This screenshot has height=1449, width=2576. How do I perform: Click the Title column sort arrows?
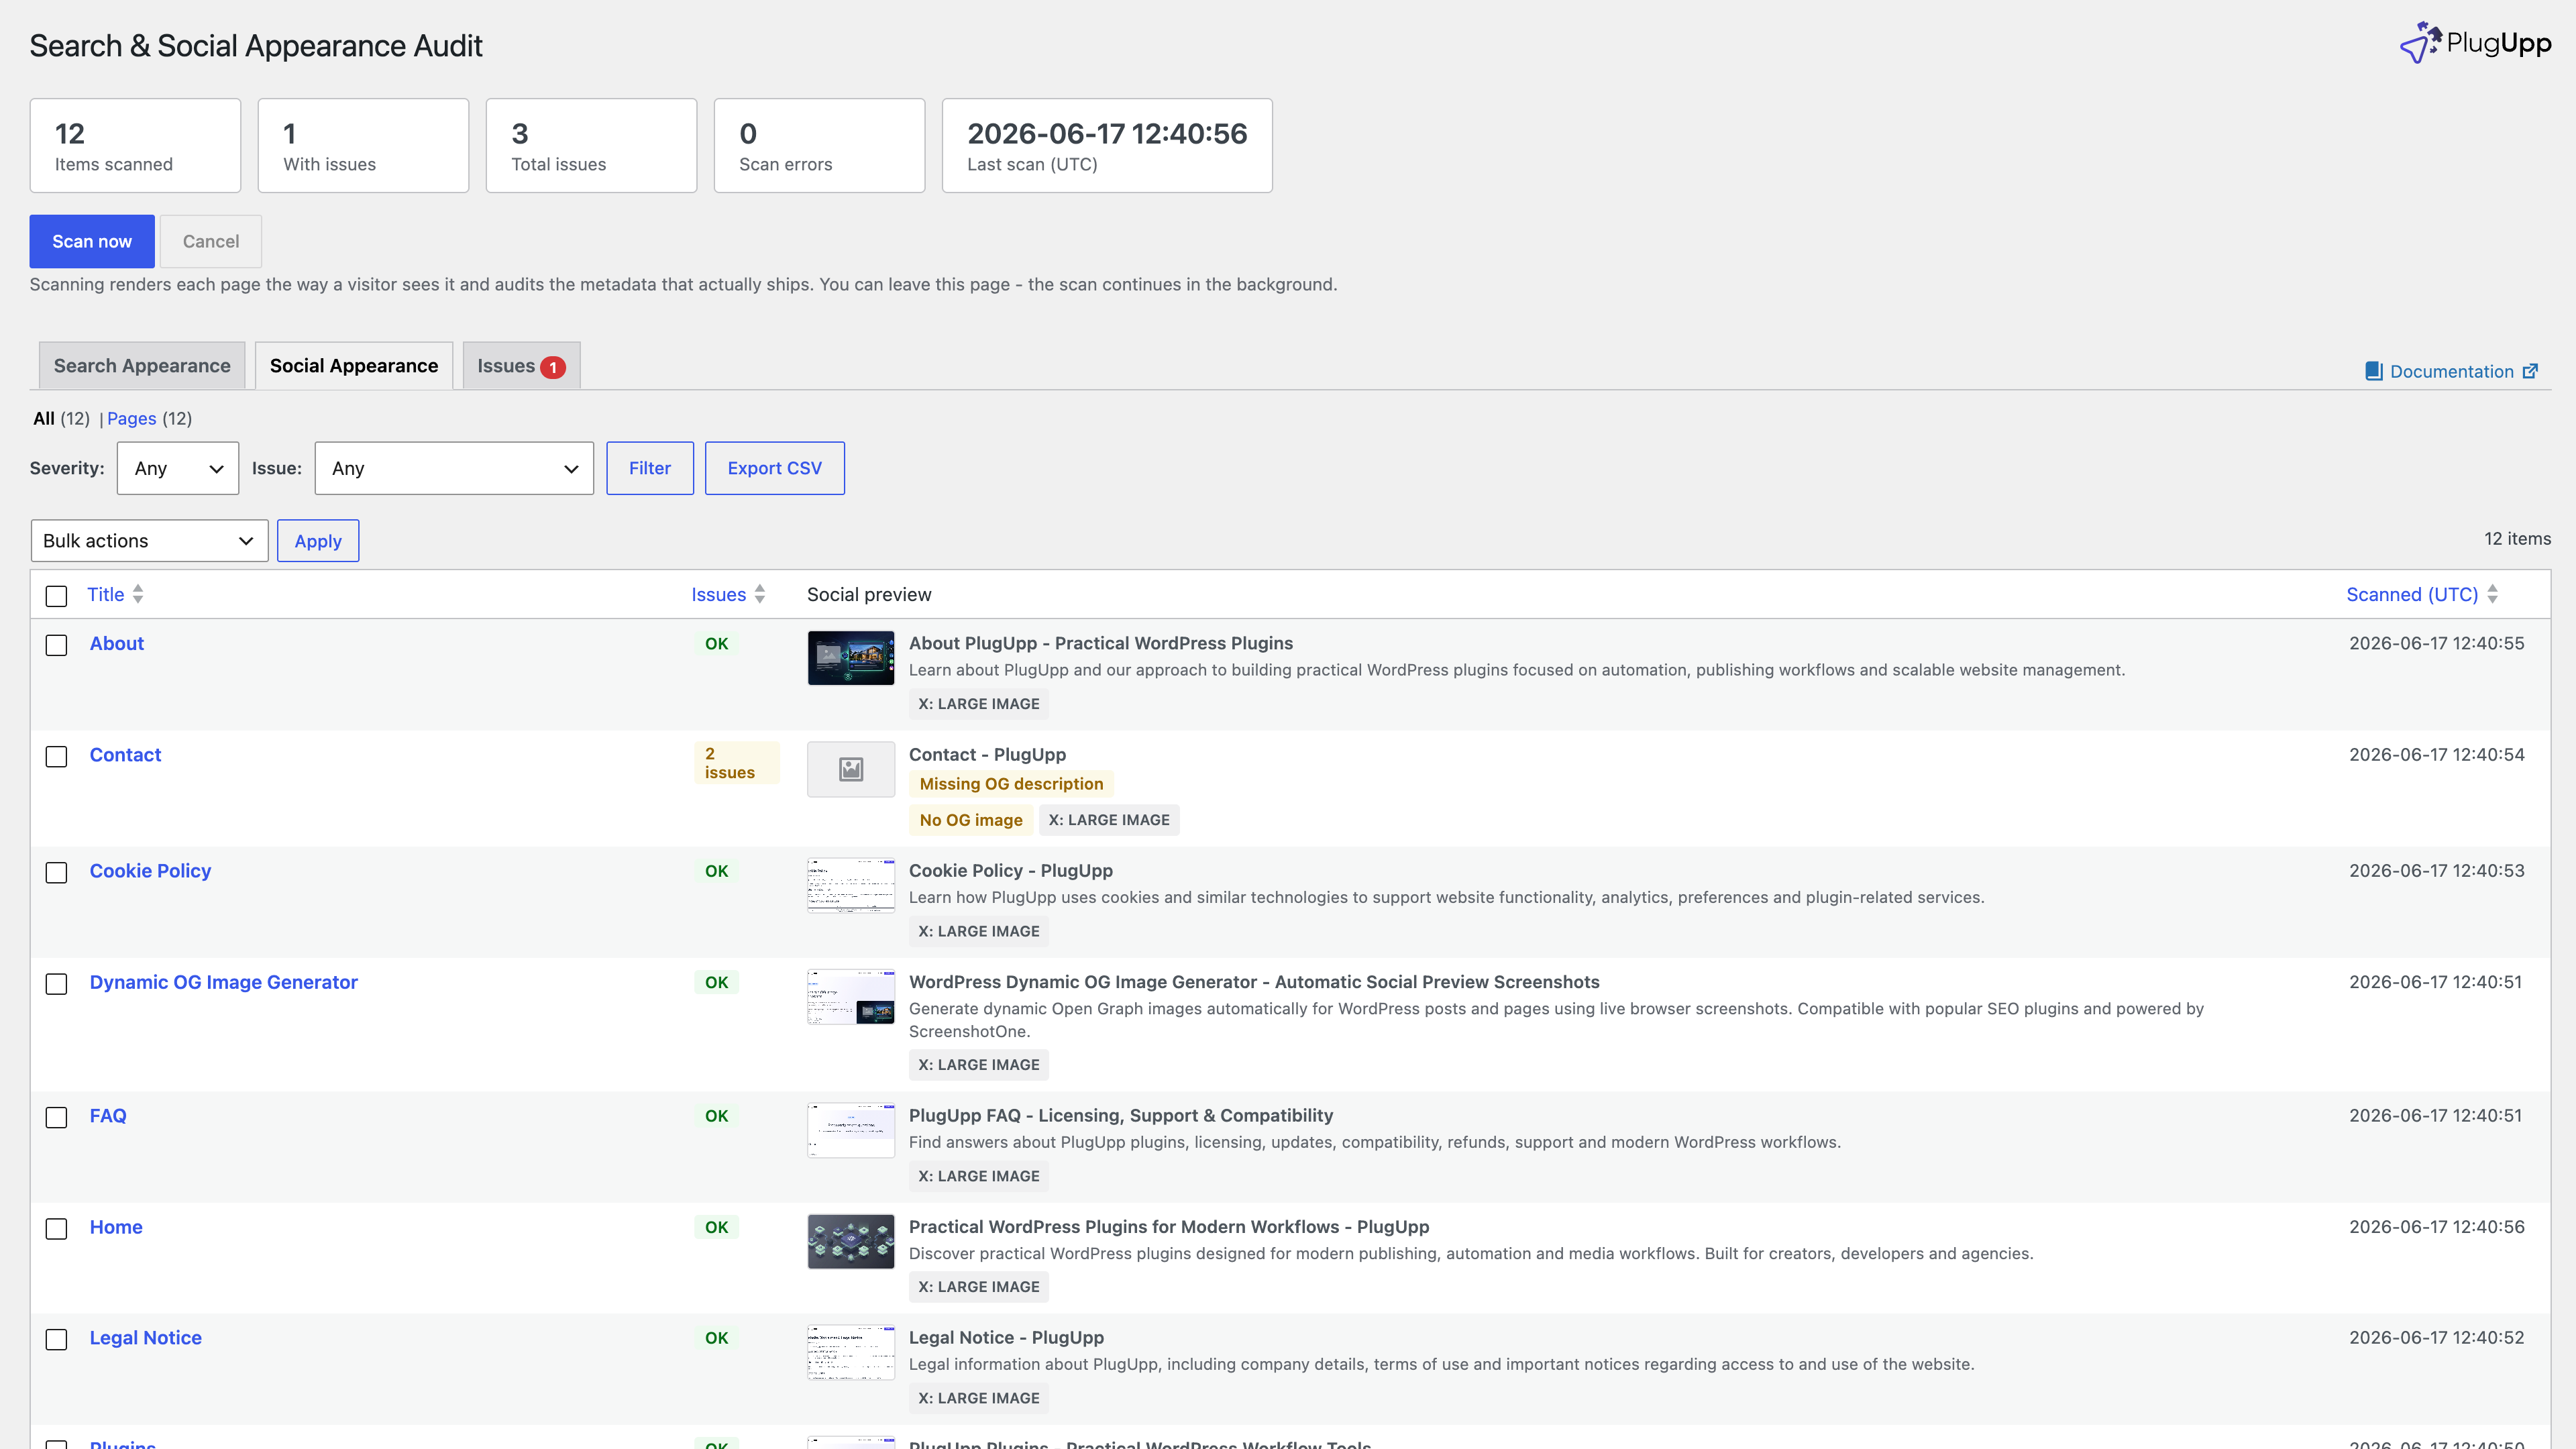coord(138,594)
